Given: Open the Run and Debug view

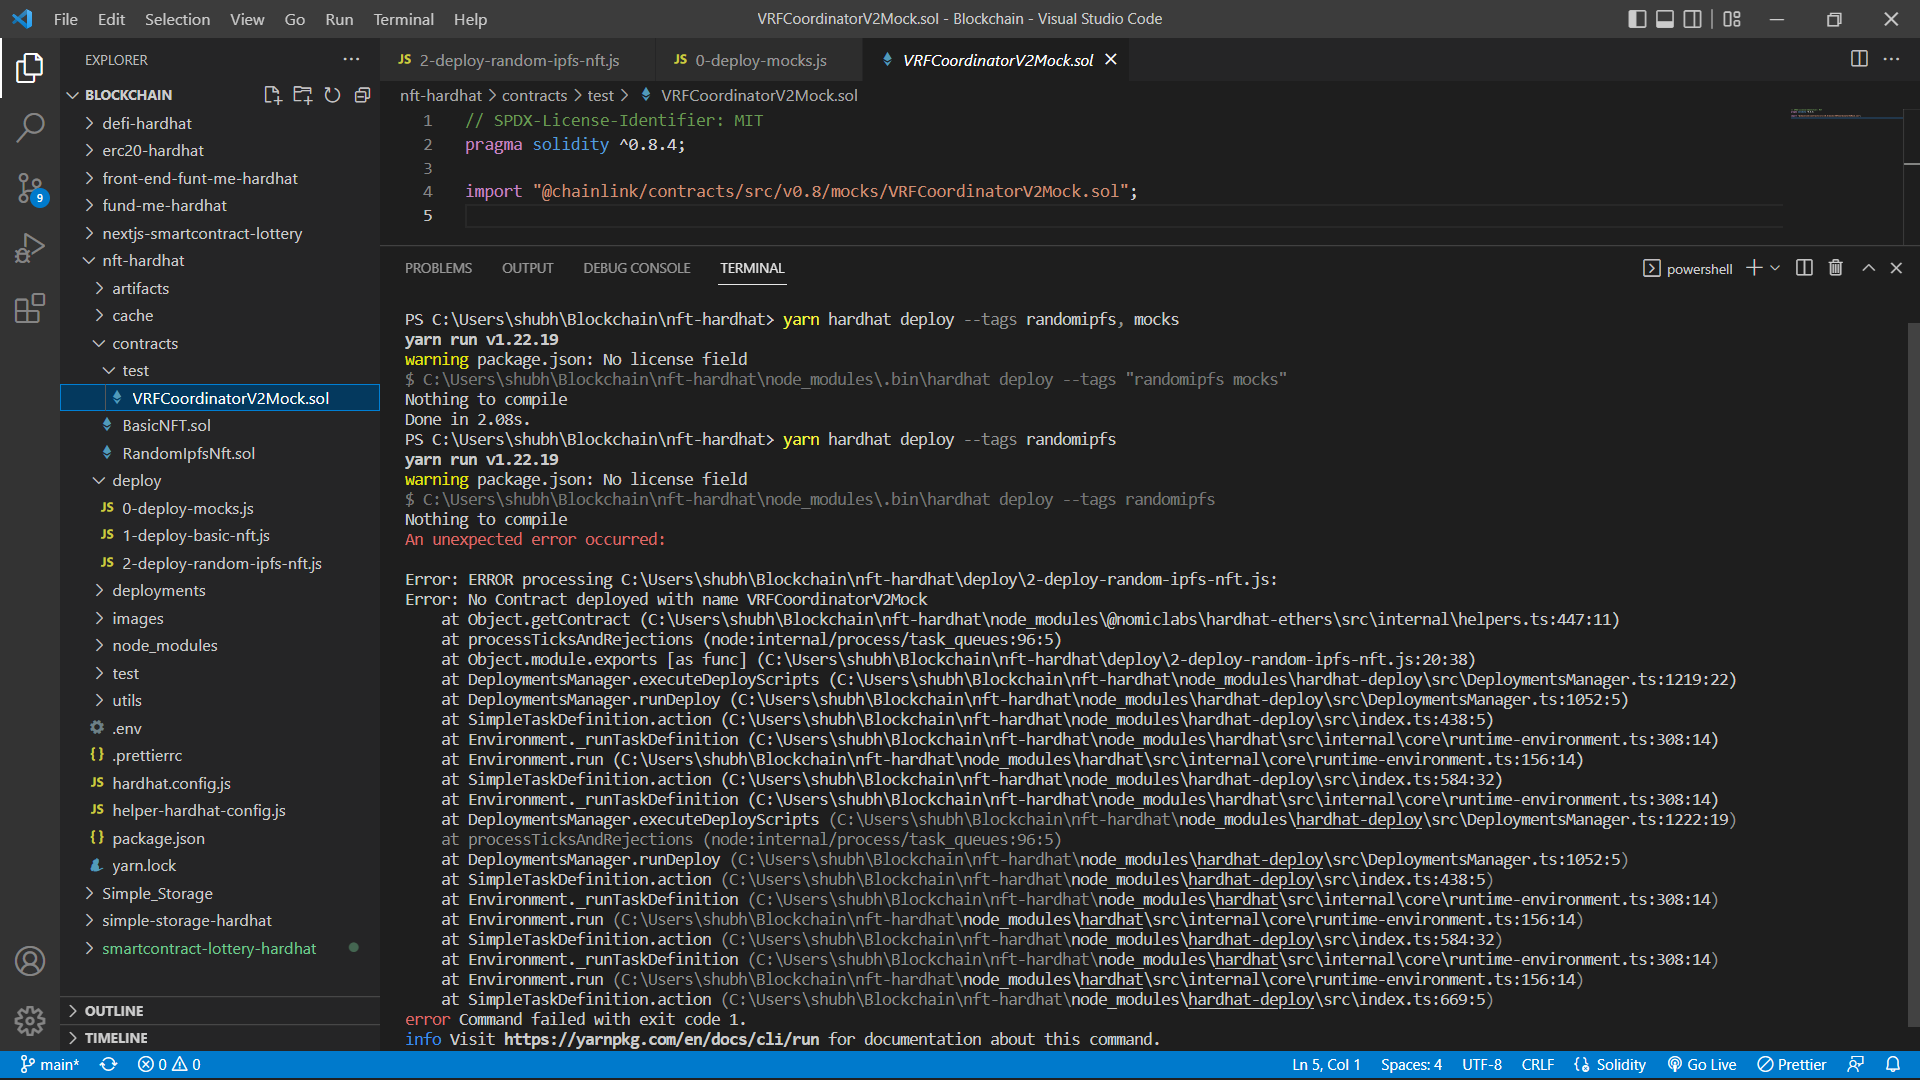Looking at the screenshot, I should tap(30, 248).
